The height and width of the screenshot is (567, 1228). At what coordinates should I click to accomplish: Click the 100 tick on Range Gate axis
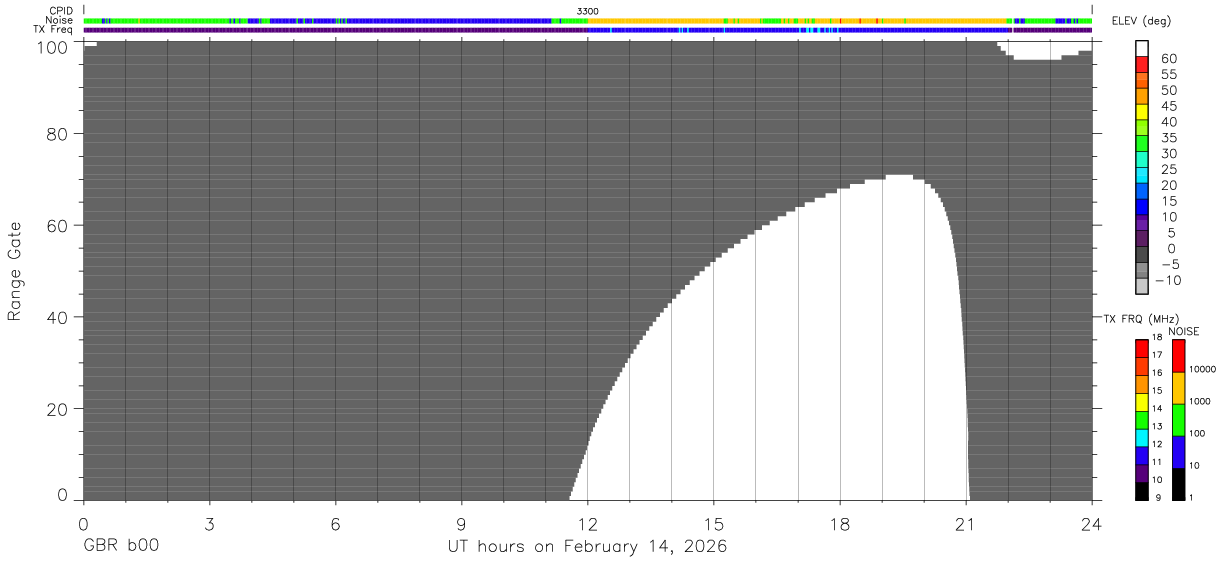tap(54, 47)
